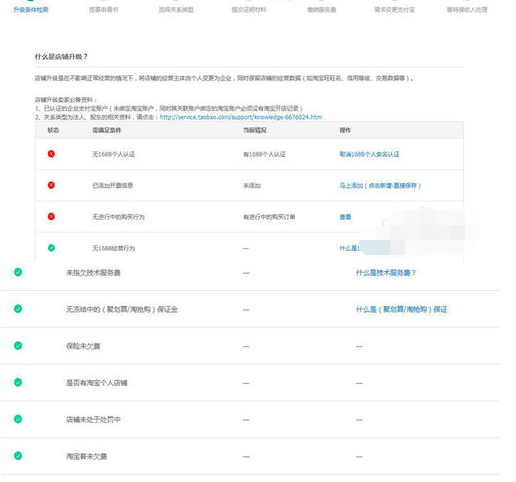Screen dimensions: 516x482
Task: Open the service.taobao.com knowledge link
Action: coord(241,117)
